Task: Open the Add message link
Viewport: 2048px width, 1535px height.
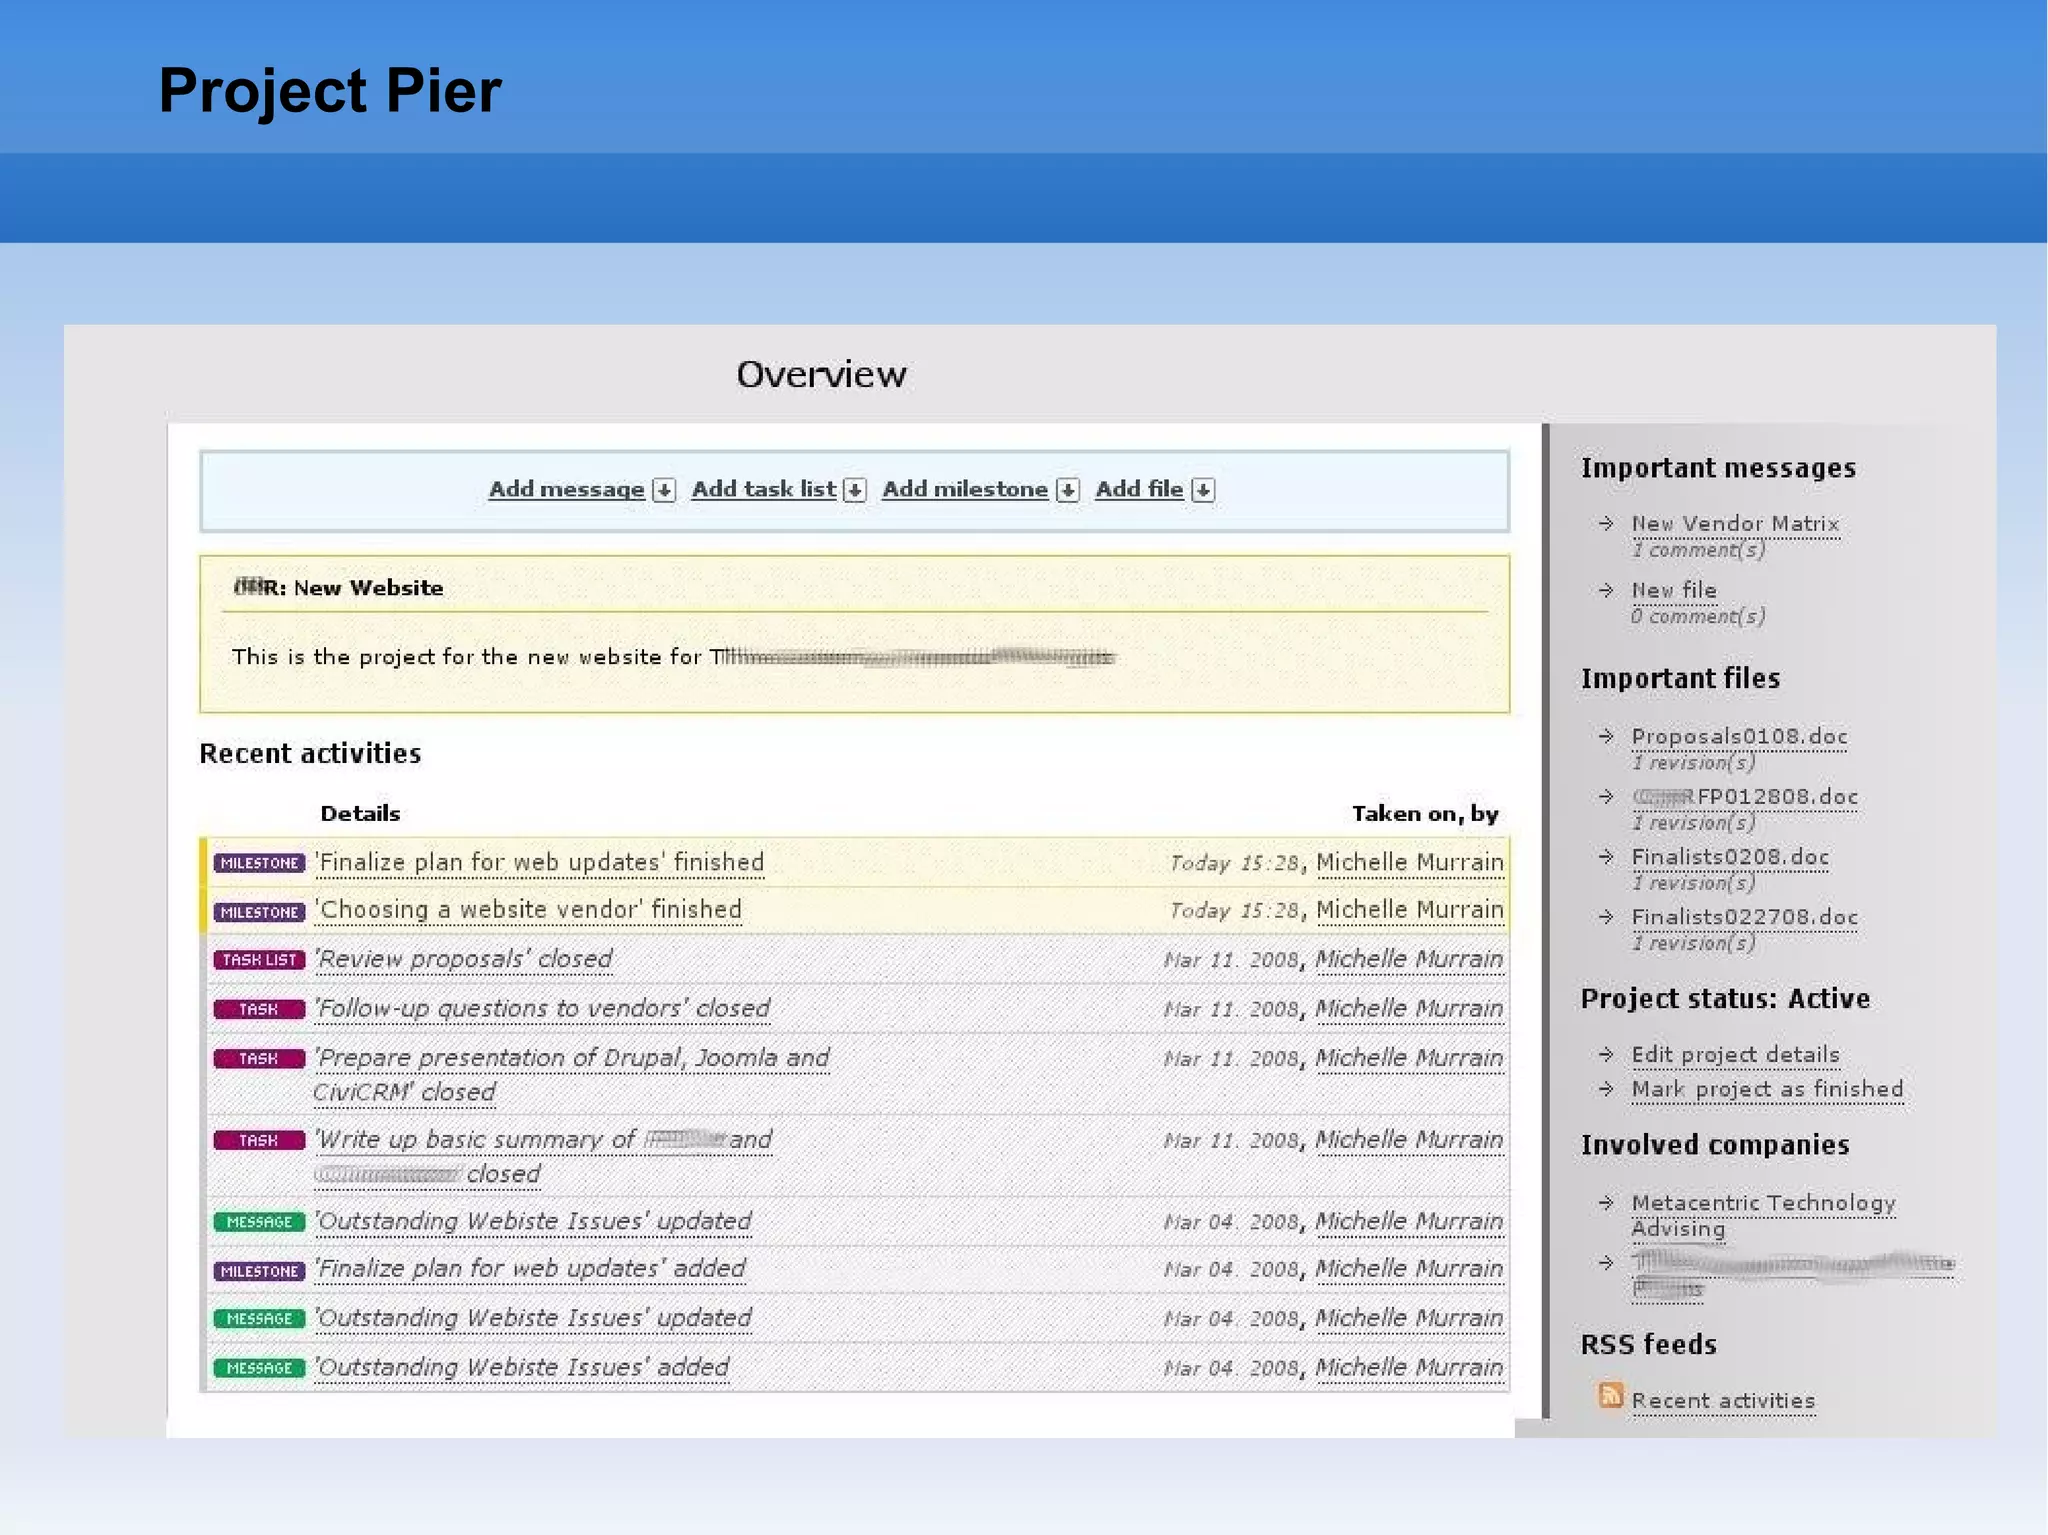Action: pos(566,489)
